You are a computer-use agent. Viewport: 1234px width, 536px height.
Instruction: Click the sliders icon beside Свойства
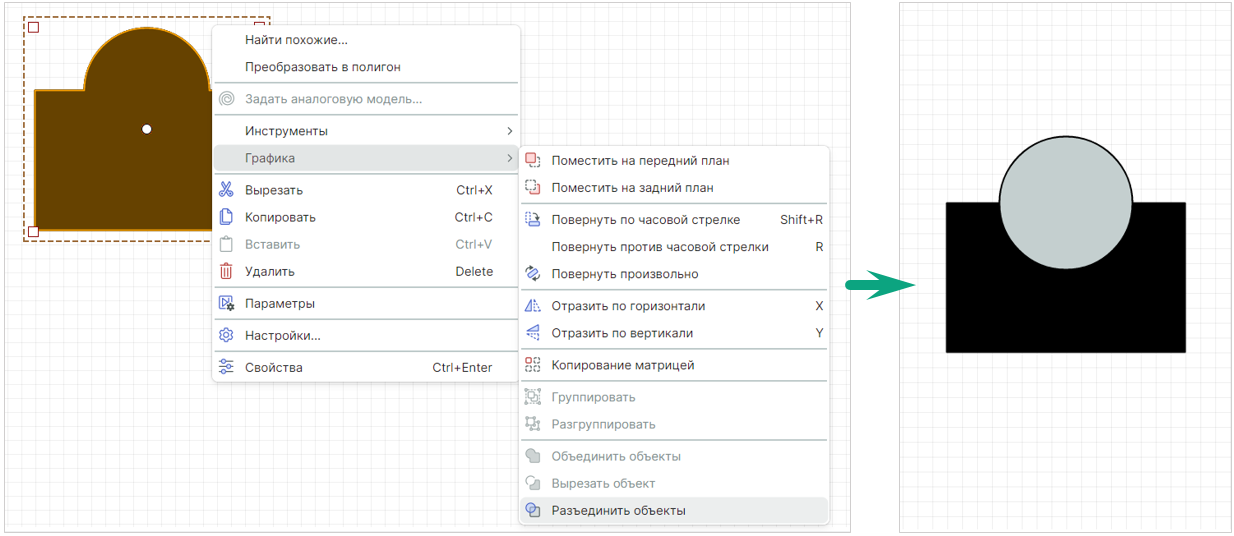click(x=226, y=367)
